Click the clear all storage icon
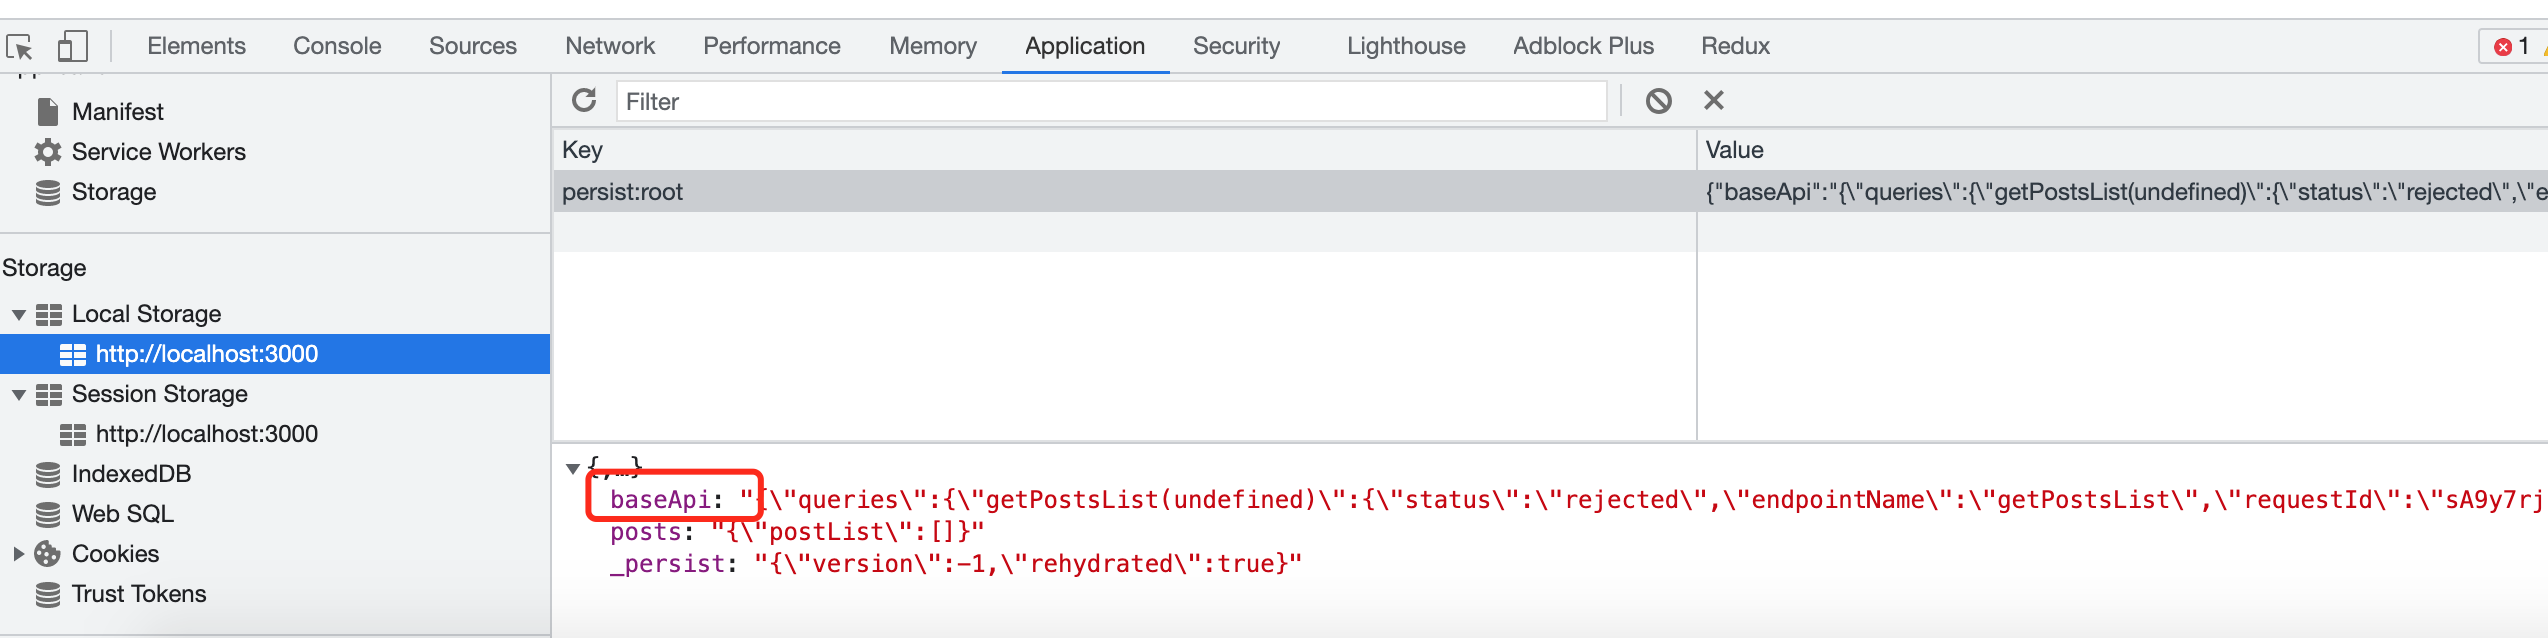Image resolution: width=2548 pixels, height=638 pixels. click(x=1658, y=101)
